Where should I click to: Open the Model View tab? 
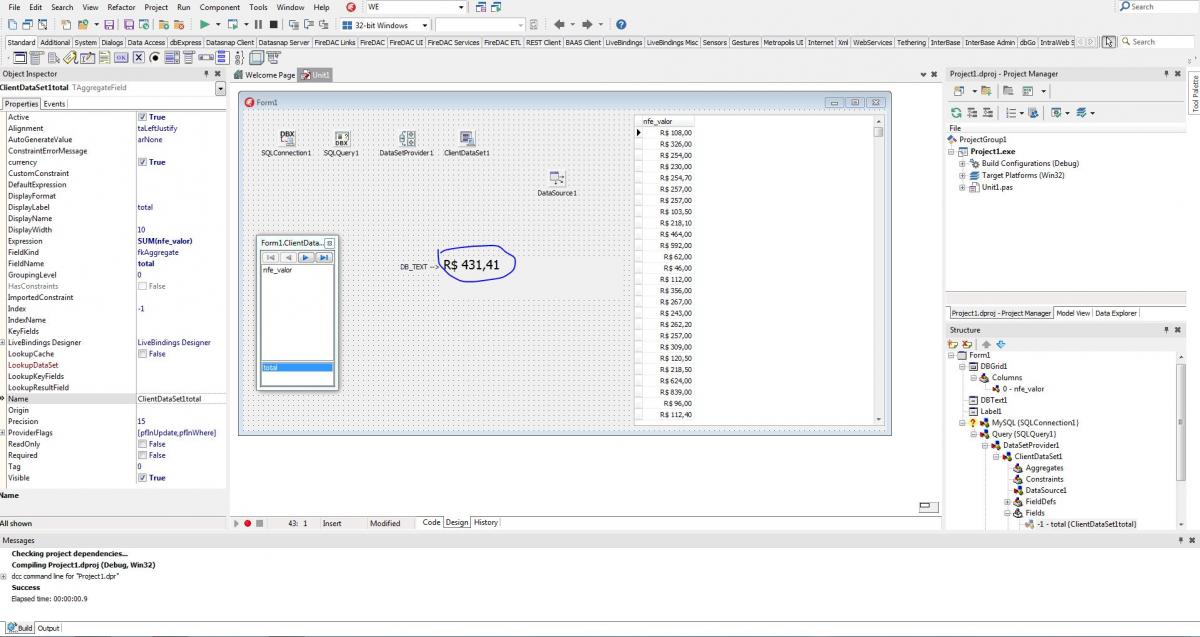1073,313
